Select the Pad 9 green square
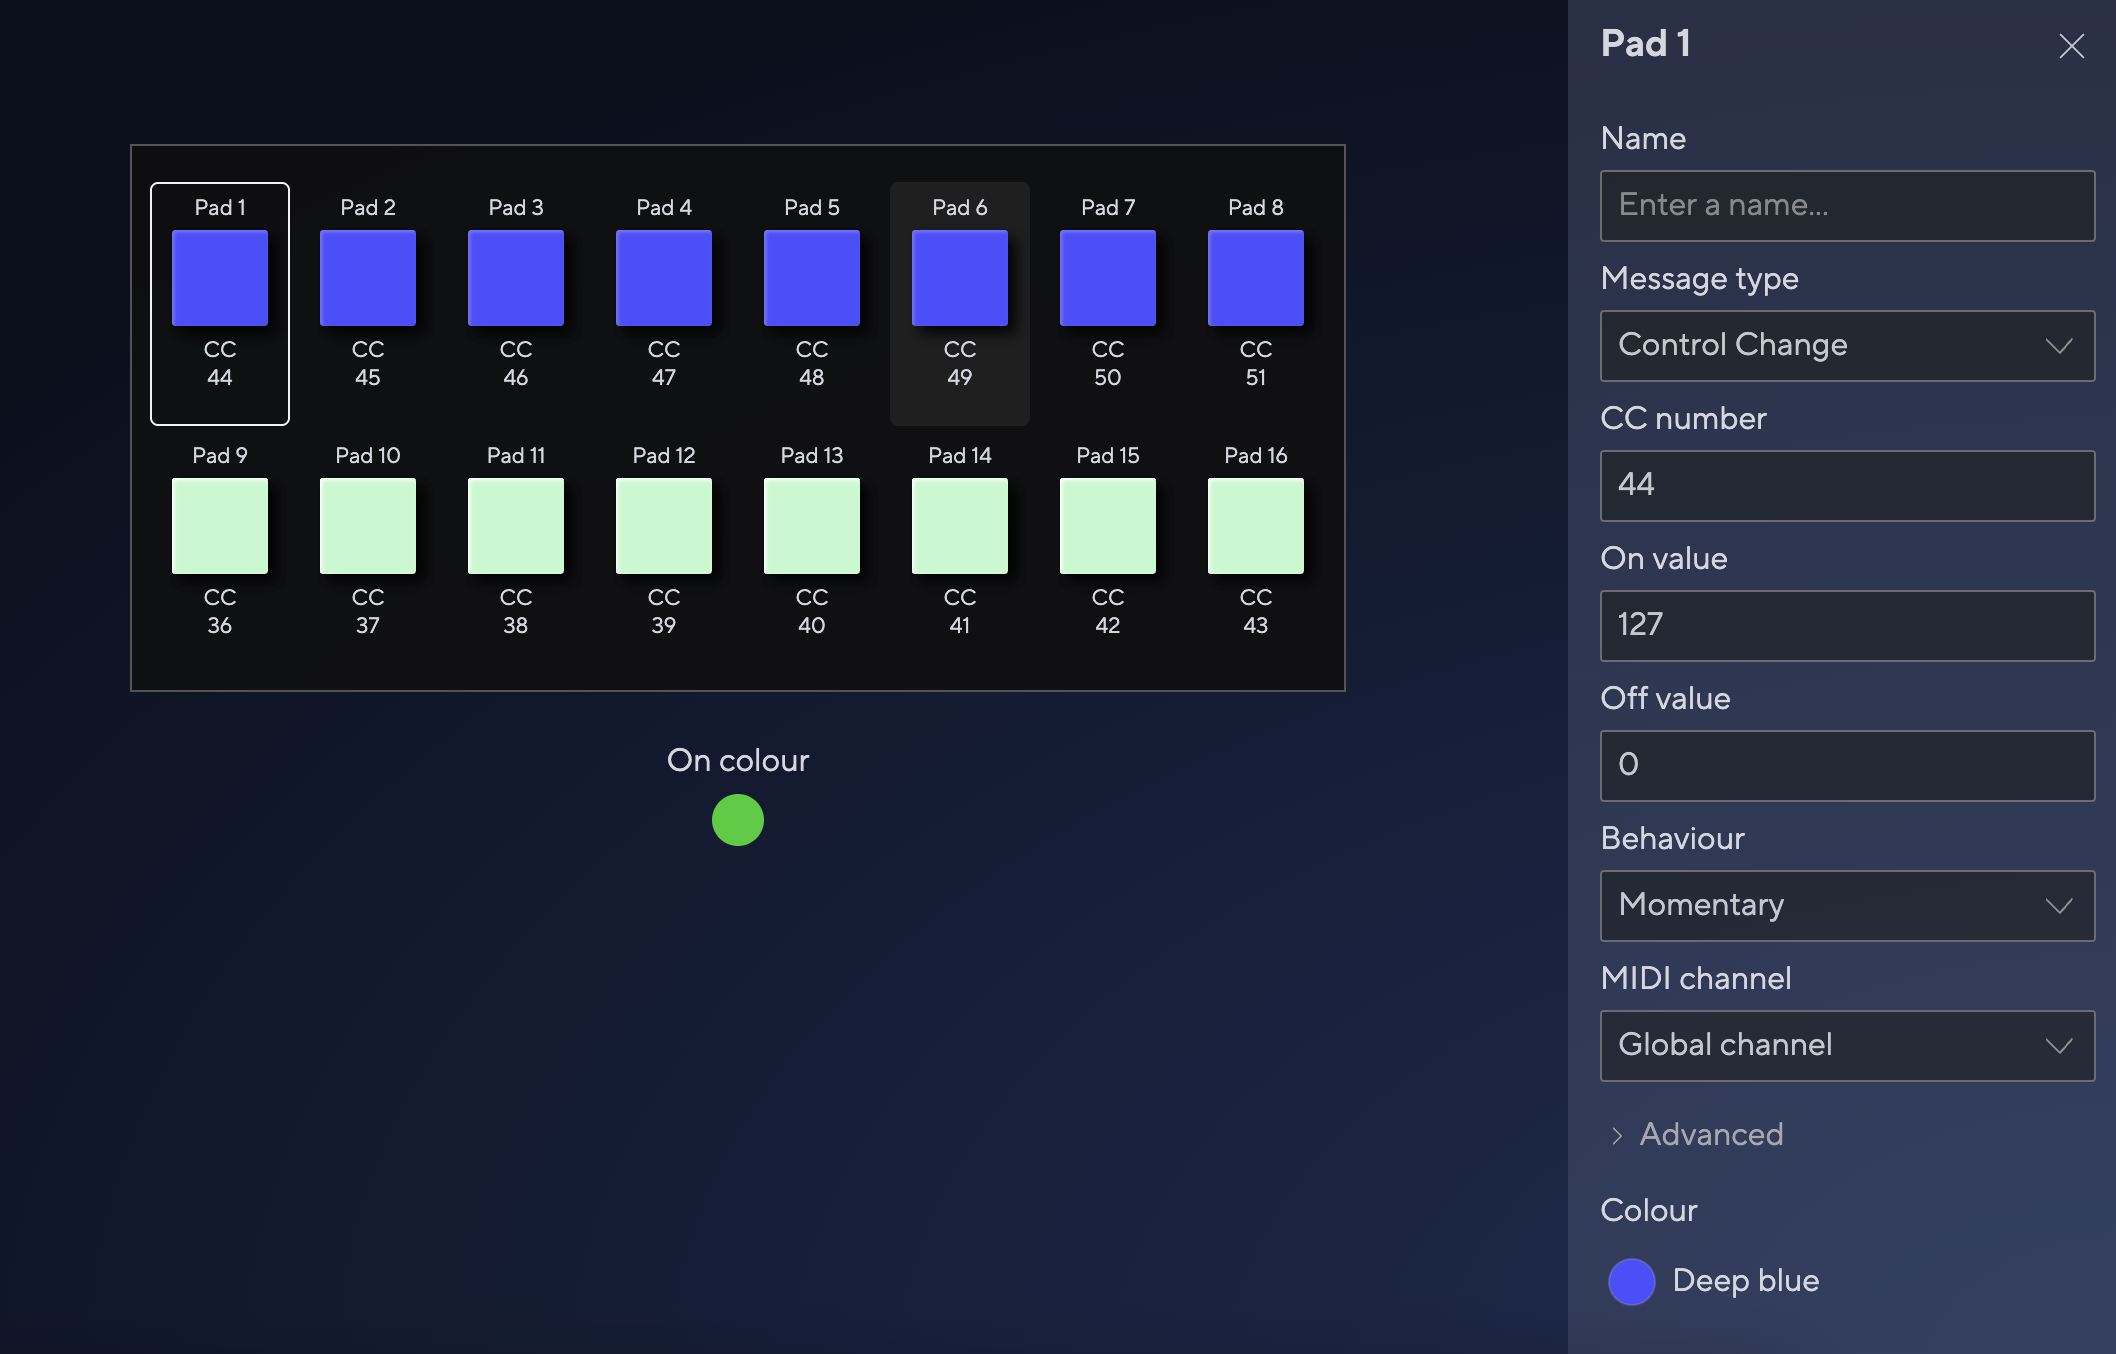2116x1354 pixels. click(220, 526)
